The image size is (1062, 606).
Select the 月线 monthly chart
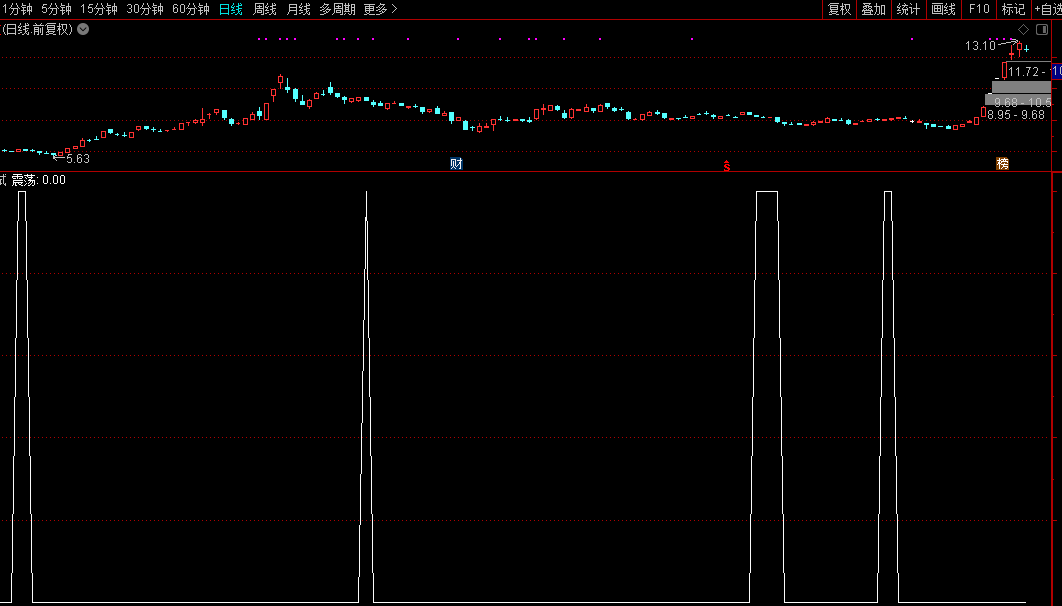click(x=298, y=9)
